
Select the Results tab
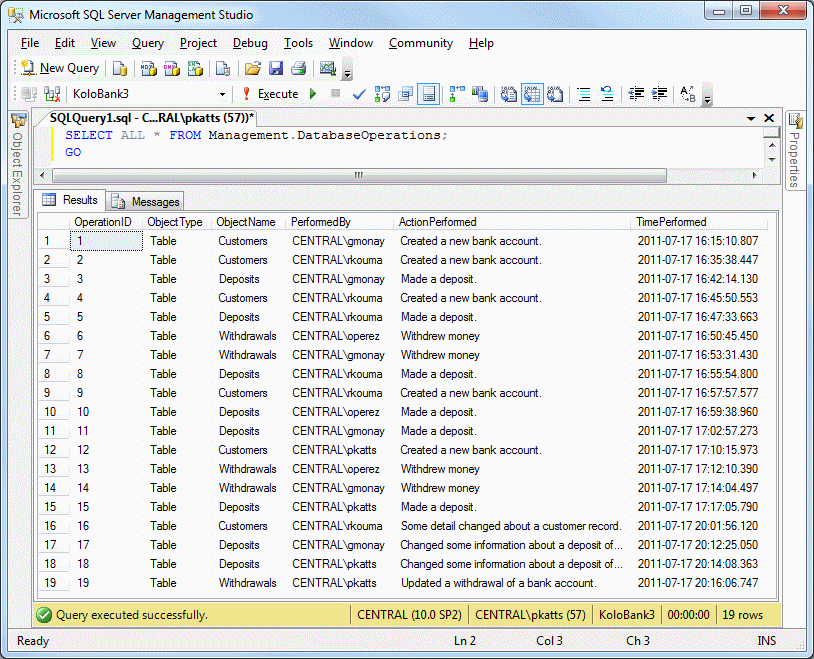(x=71, y=200)
